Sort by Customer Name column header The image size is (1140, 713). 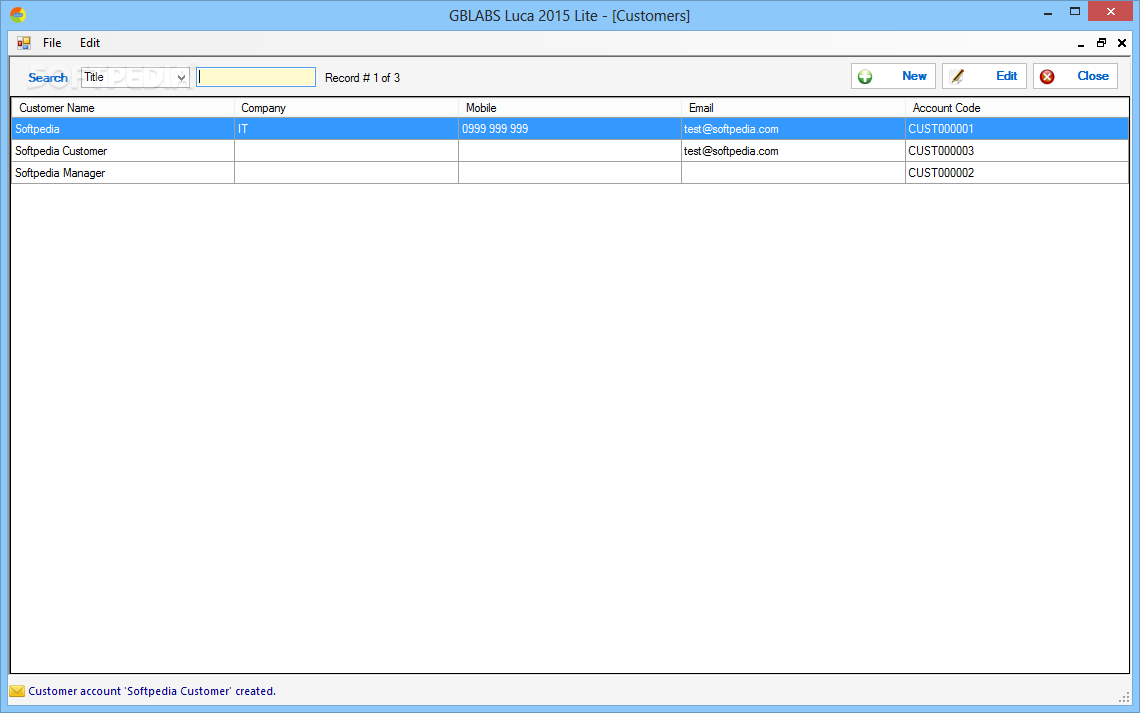pyautogui.click(x=122, y=108)
